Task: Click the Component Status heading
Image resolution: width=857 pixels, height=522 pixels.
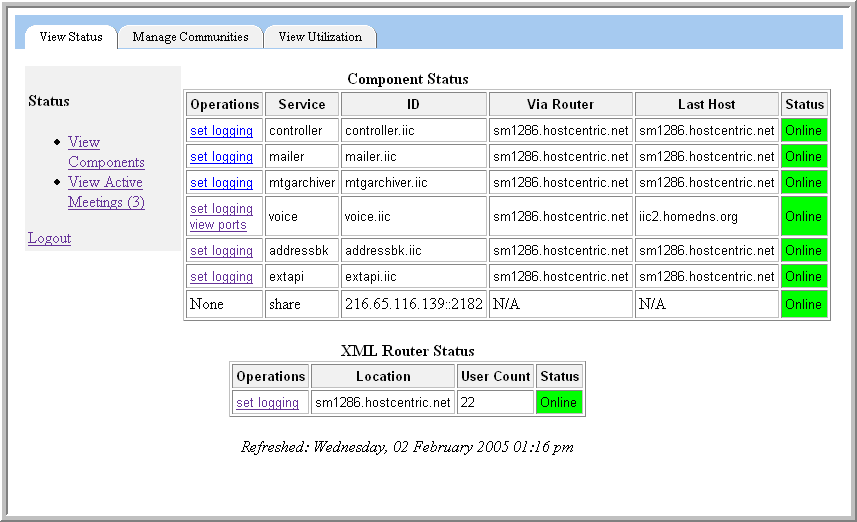Action: [408, 79]
